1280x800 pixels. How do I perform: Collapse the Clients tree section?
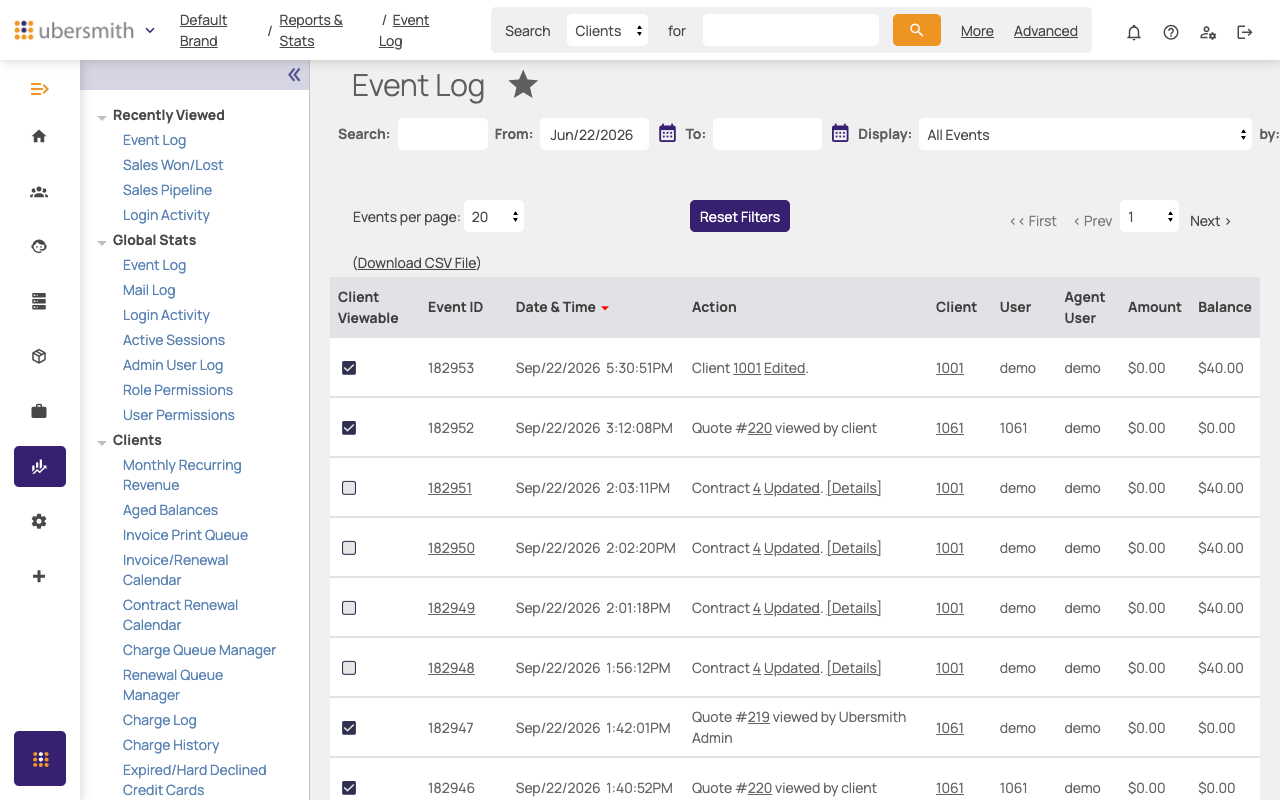click(x=102, y=442)
